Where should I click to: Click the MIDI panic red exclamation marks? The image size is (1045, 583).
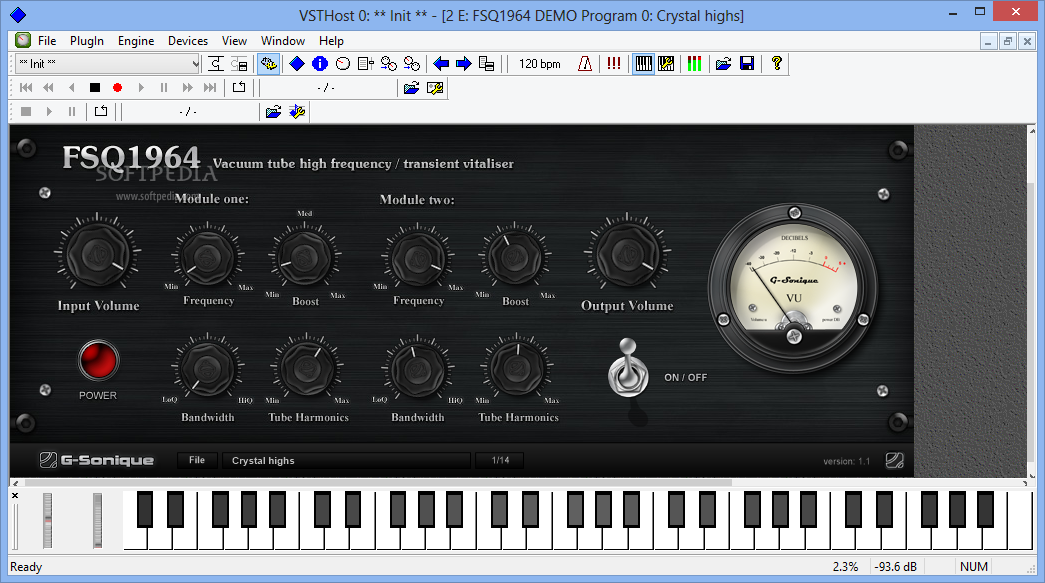pyautogui.click(x=614, y=64)
